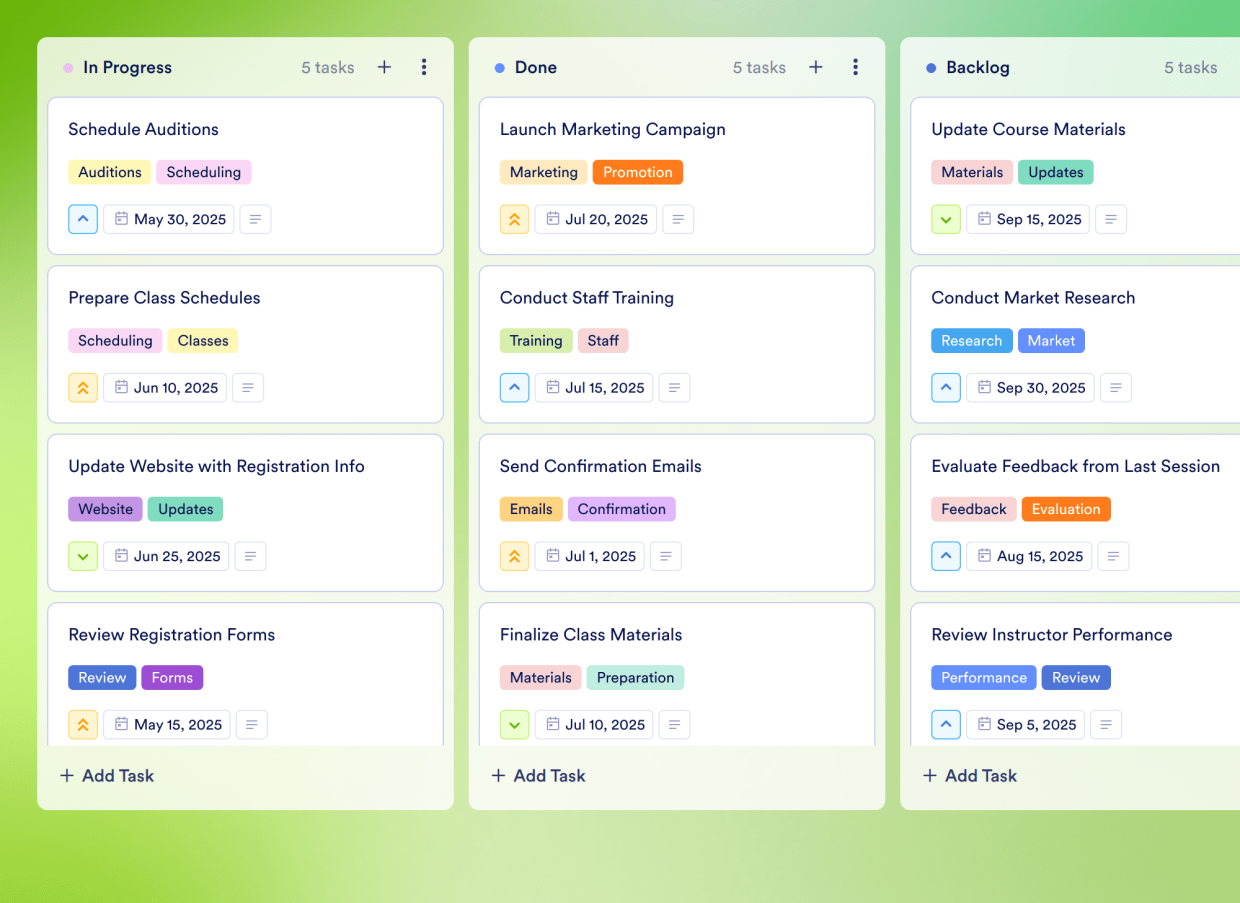
Task: Click the calendar icon on Finalize Class Materials
Action: pyautogui.click(x=554, y=724)
